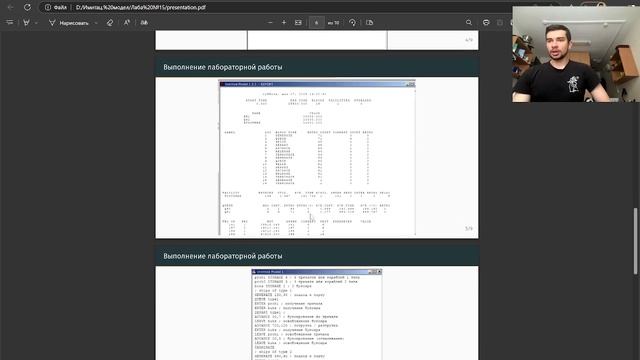Print the PDF document
The height and width of the screenshot is (360, 640).
coord(486,23)
